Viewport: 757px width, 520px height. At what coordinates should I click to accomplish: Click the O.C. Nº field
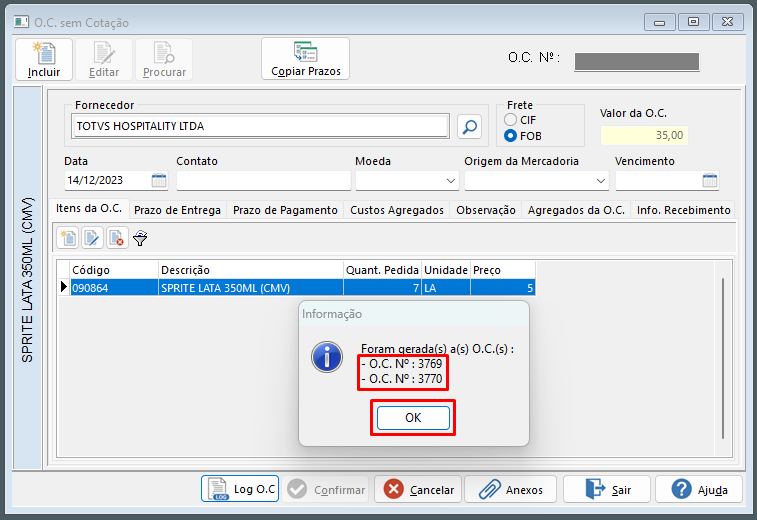click(637, 62)
